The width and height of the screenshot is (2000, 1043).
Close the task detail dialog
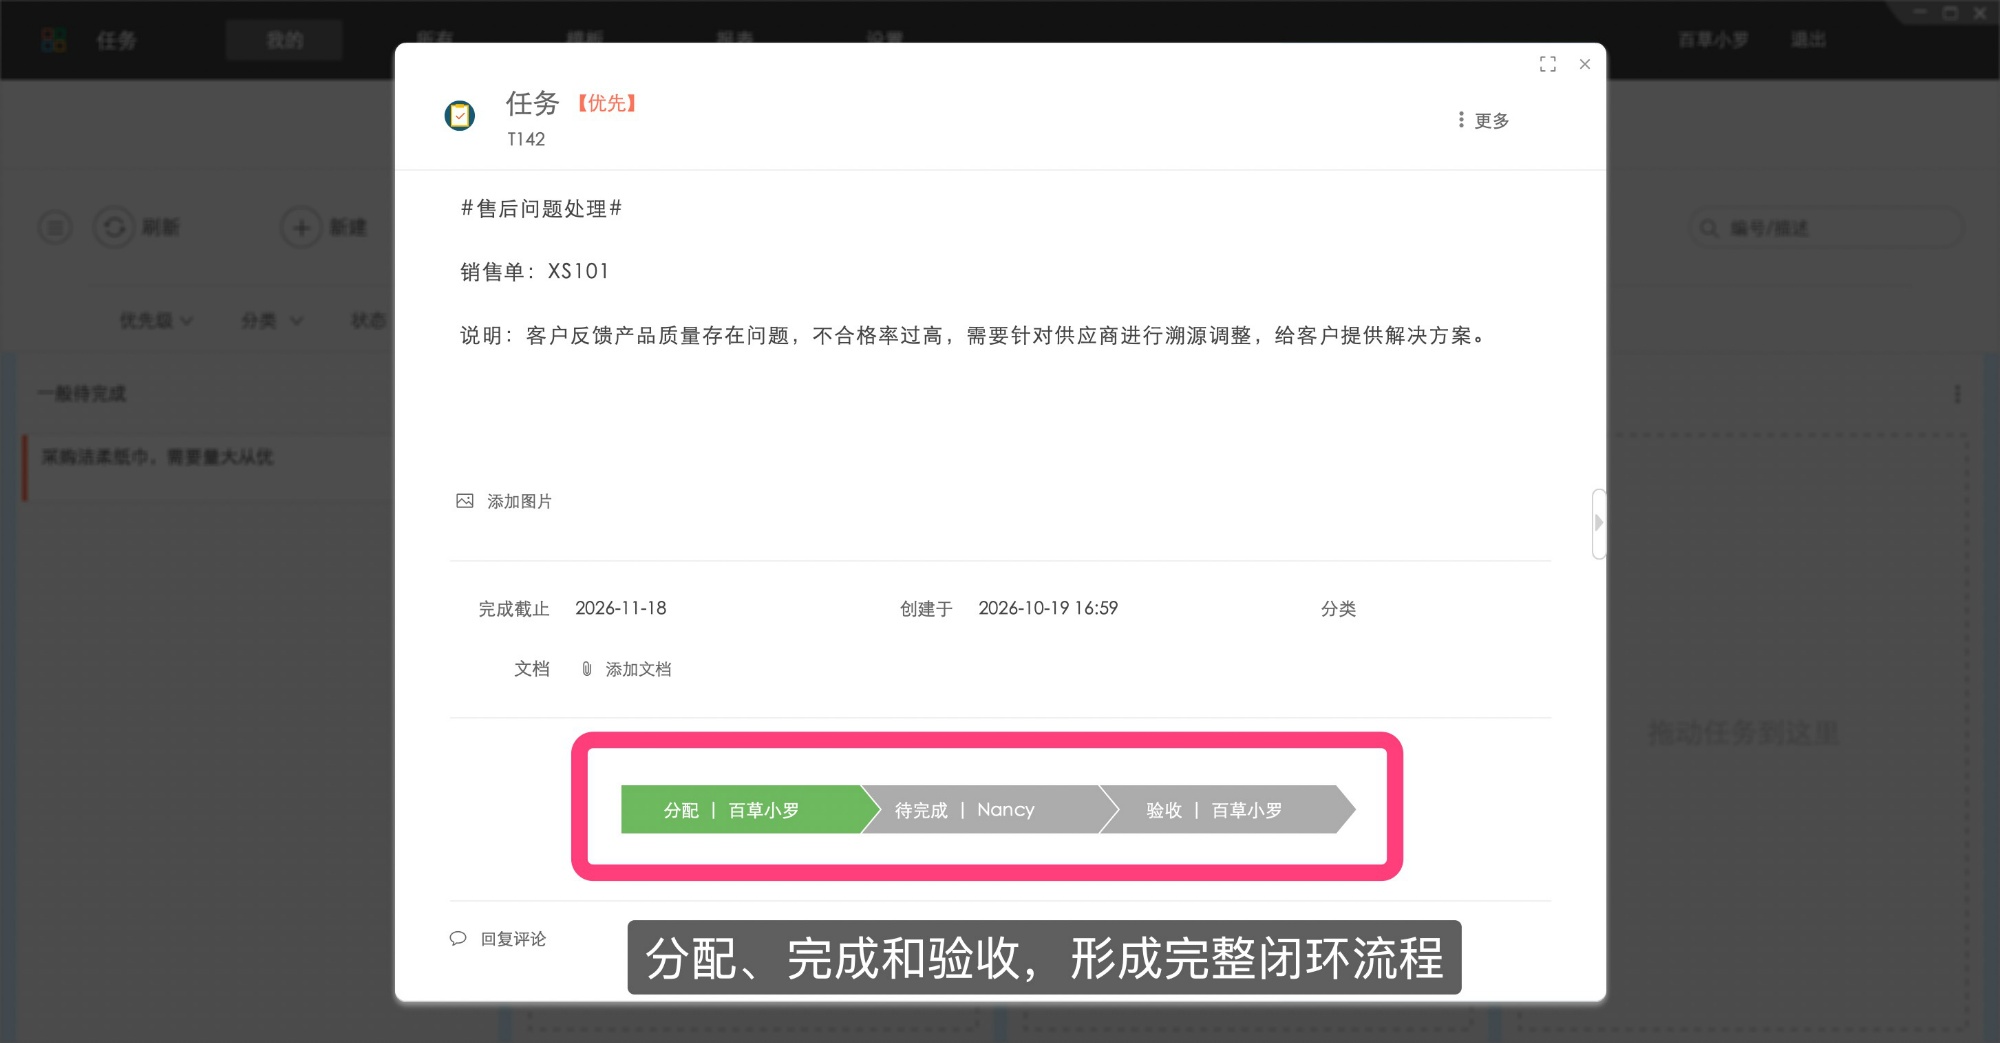1585,64
